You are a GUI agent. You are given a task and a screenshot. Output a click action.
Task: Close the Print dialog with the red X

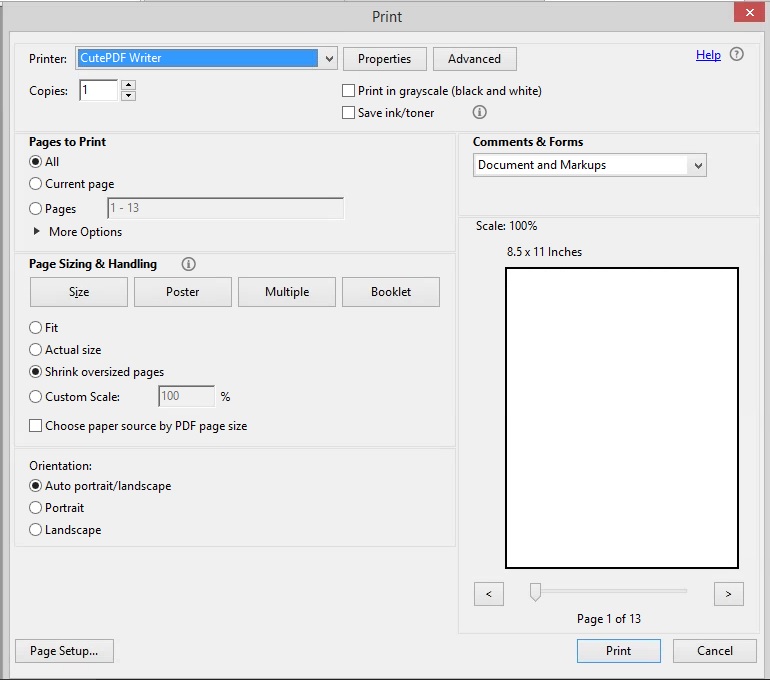(x=749, y=12)
